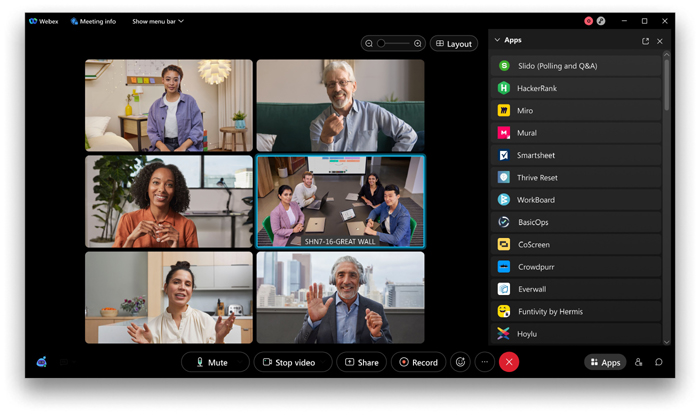The width and height of the screenshot is (700, 415).
Task: Open the Mute audio options arrow
Action: (x=242, y=362)
